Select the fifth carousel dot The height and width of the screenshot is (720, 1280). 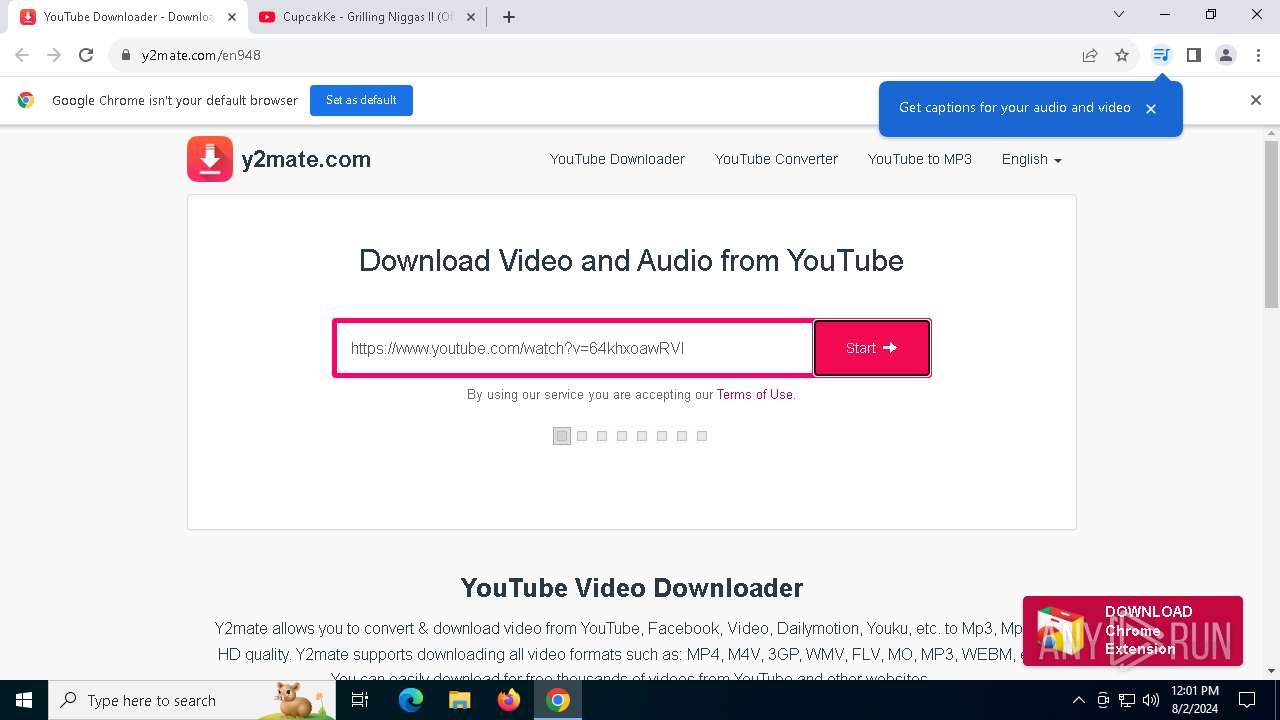642,436
